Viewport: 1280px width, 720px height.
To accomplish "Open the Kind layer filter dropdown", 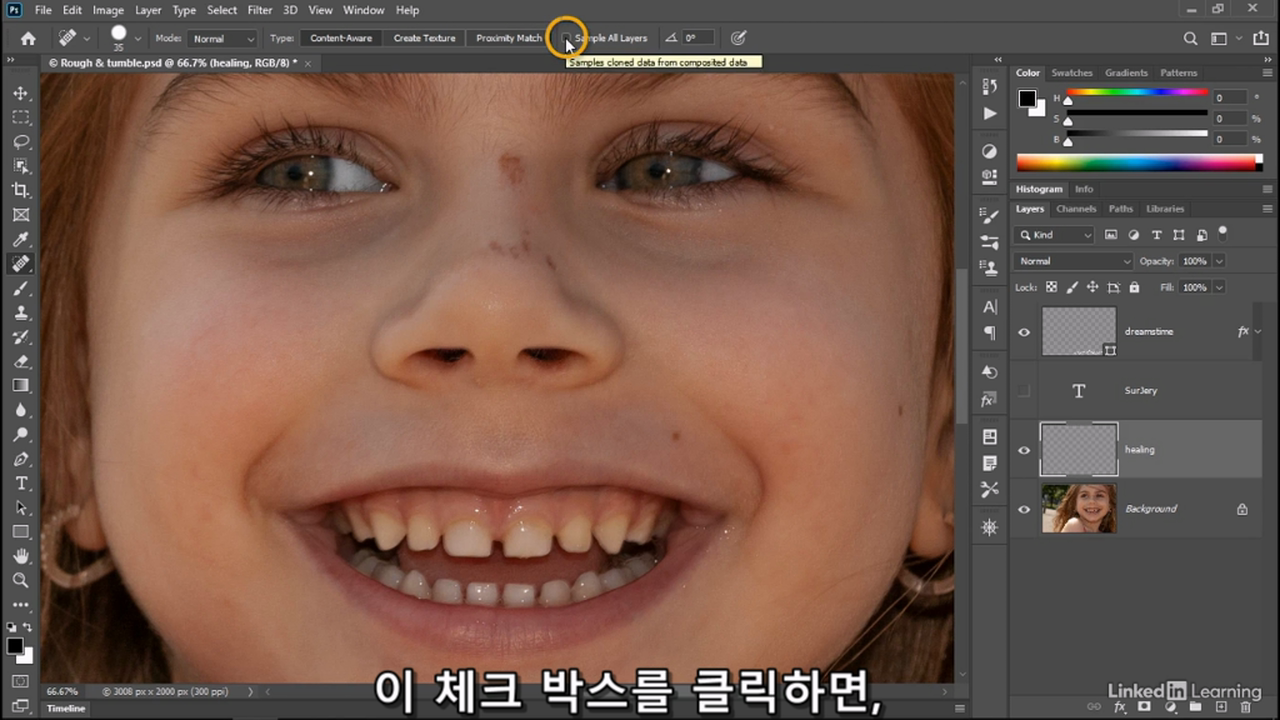I will [1056, 235].
